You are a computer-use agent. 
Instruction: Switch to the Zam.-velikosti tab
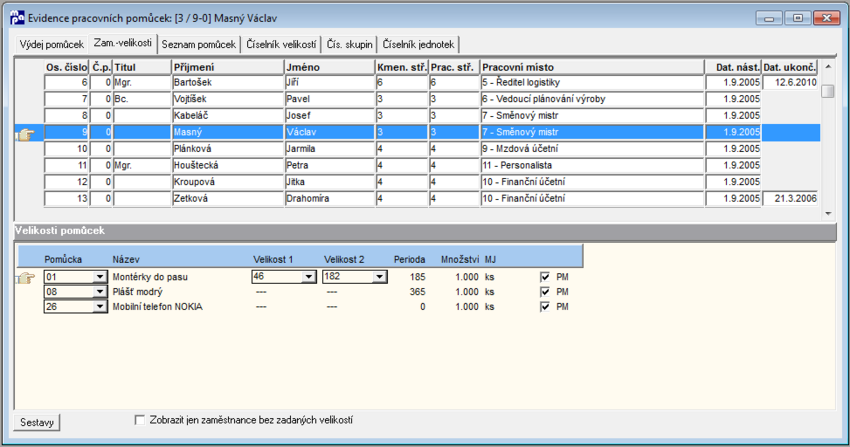[123, 43]
